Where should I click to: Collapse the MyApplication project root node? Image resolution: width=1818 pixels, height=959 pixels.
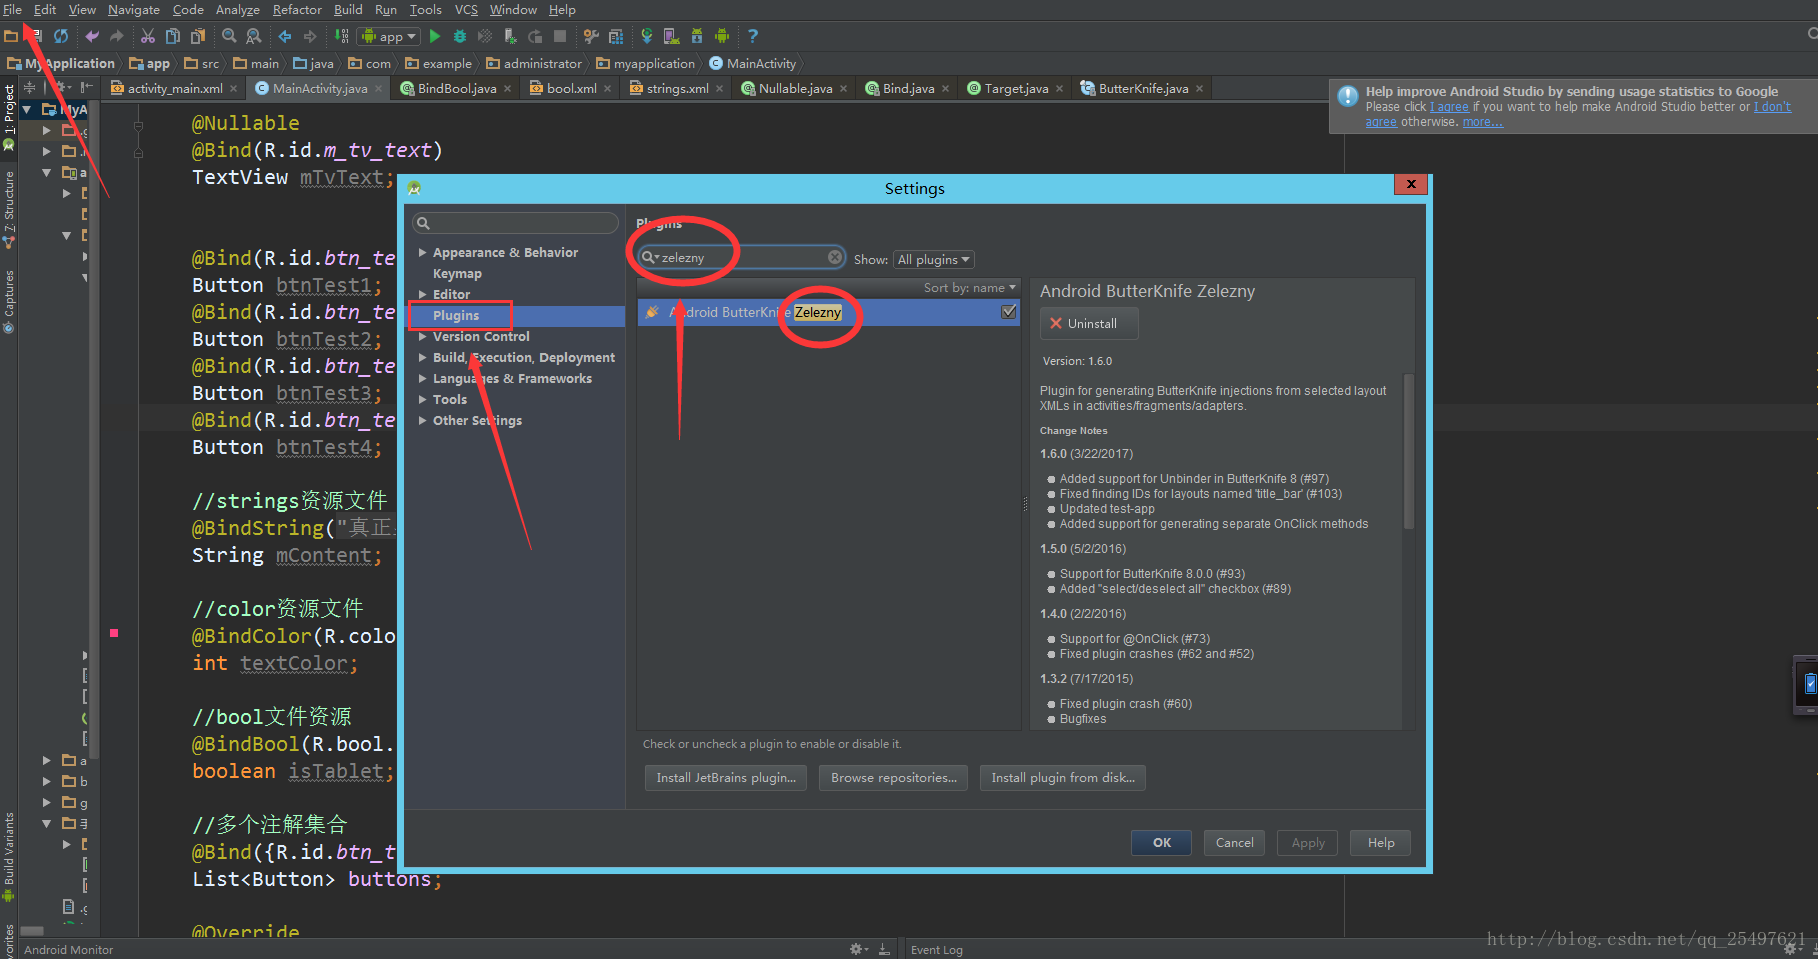point(28,109)
